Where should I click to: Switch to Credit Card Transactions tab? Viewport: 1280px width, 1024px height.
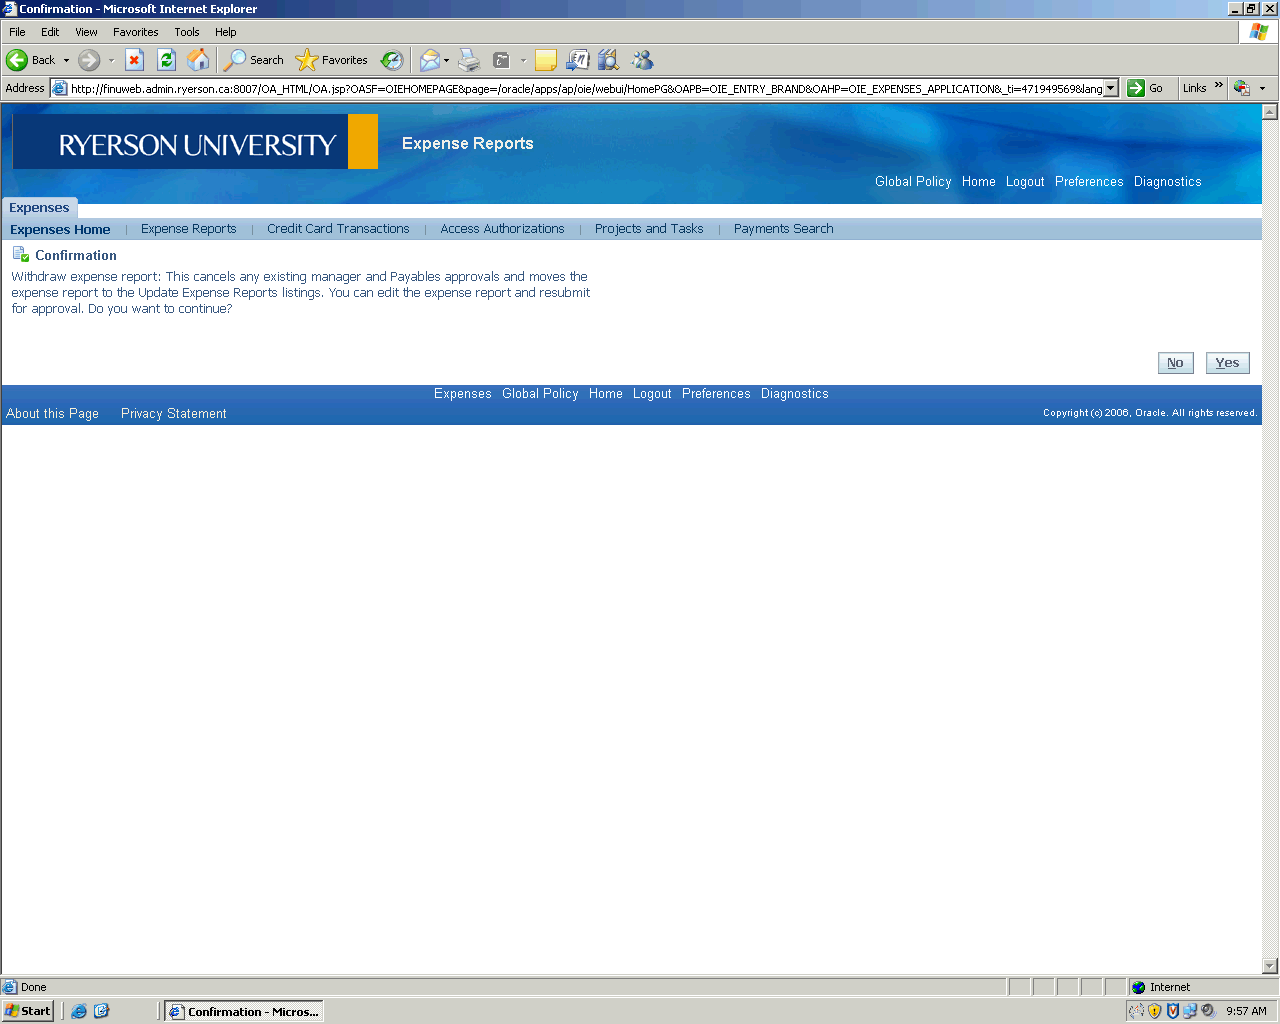pyautogui.click(x=338, y=229)
